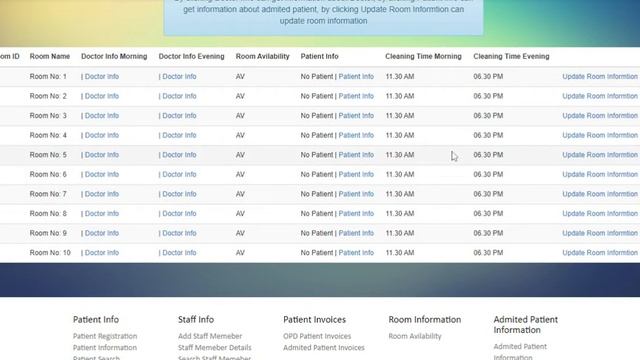Click the Cleaning Time Evening column header

point(511,56)
